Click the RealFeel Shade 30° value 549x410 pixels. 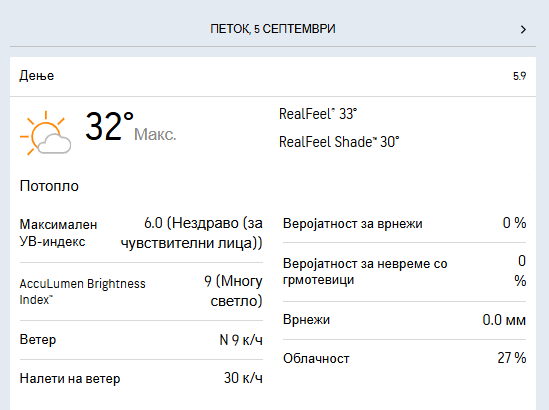coord(339,142)
